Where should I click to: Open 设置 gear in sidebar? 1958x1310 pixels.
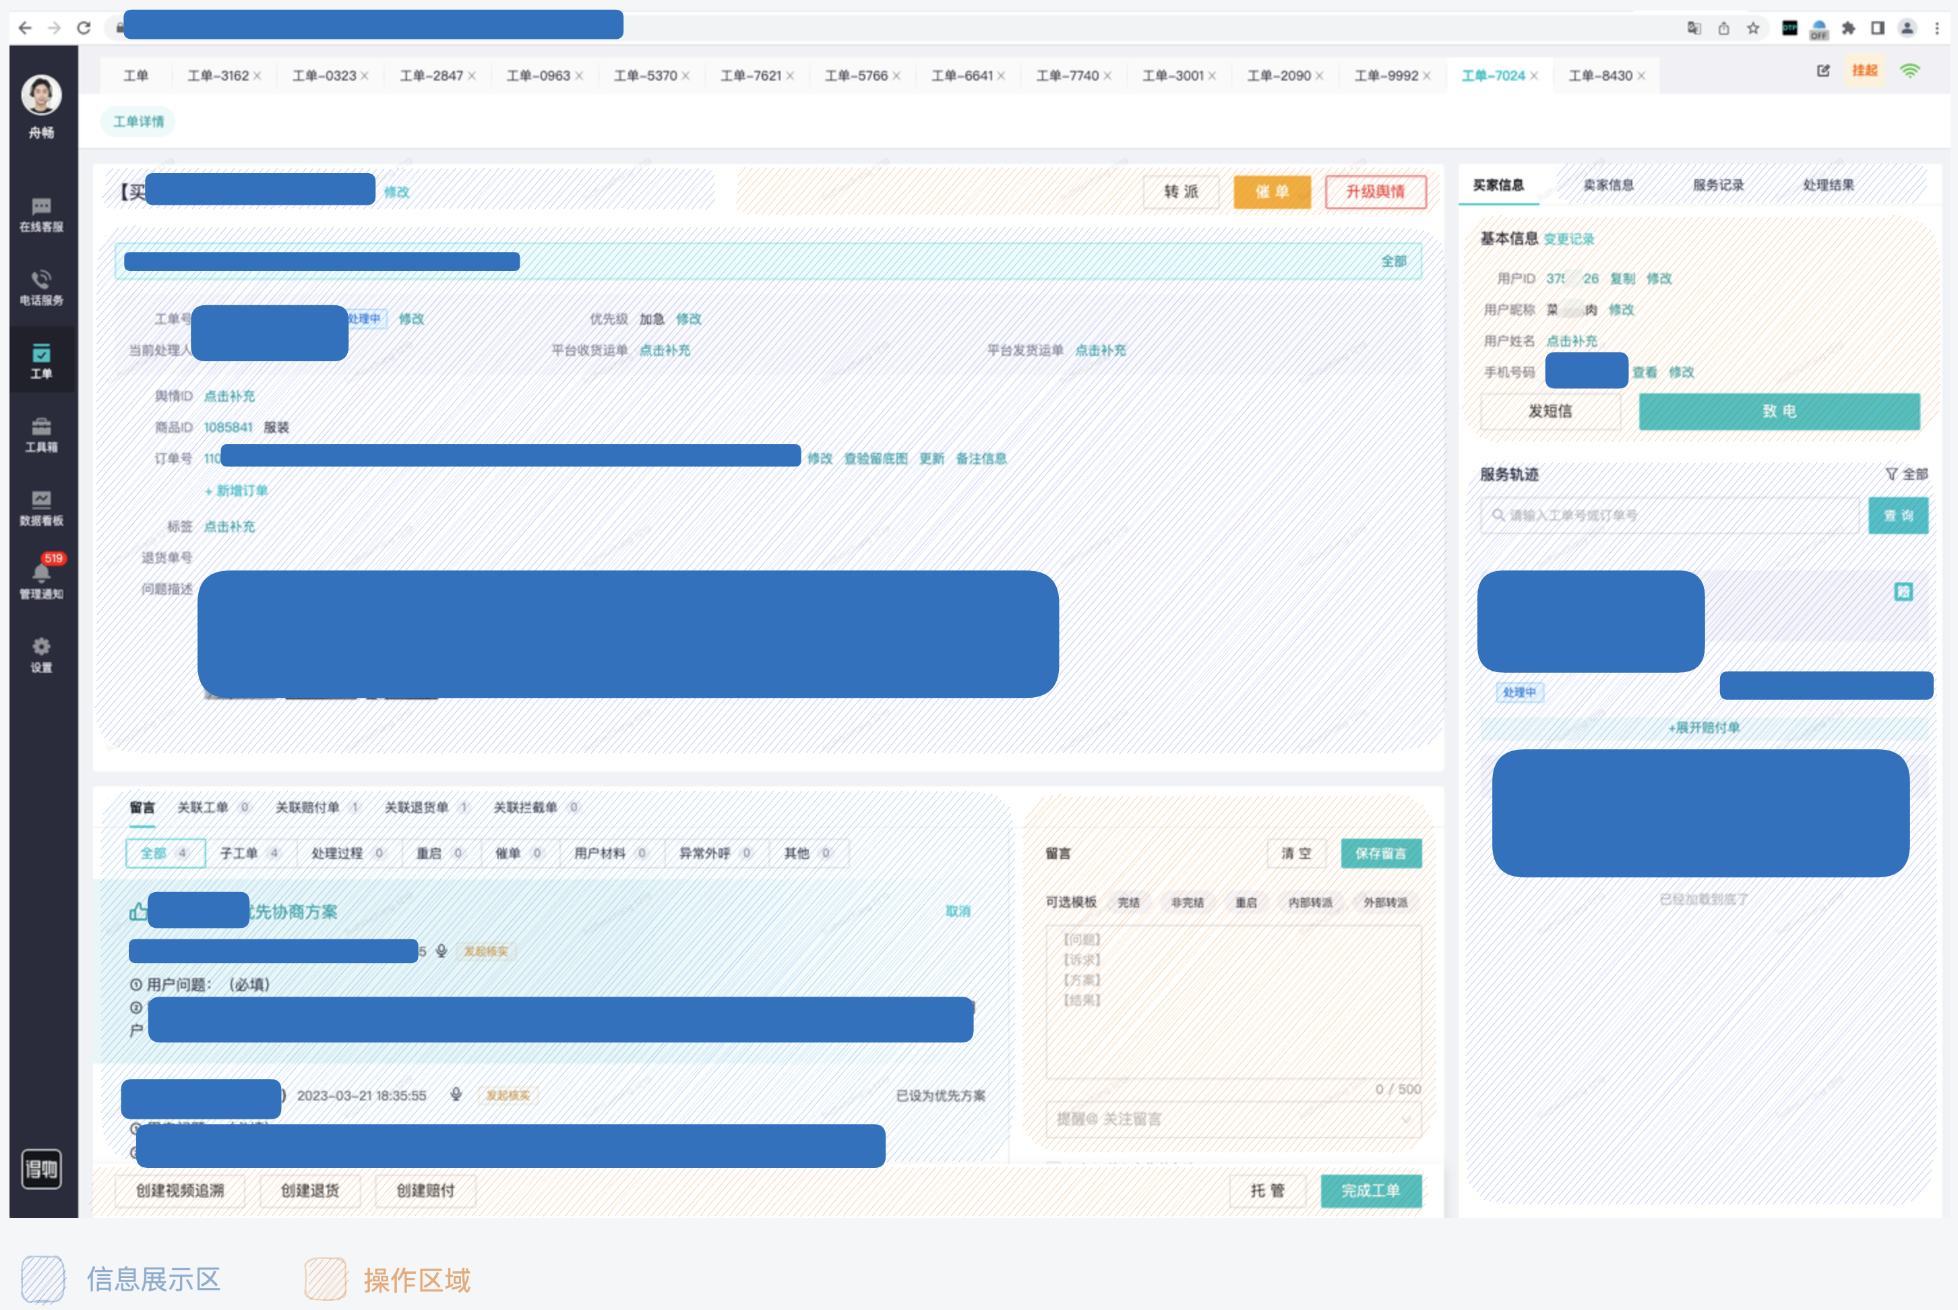click(x=41, y=654)
